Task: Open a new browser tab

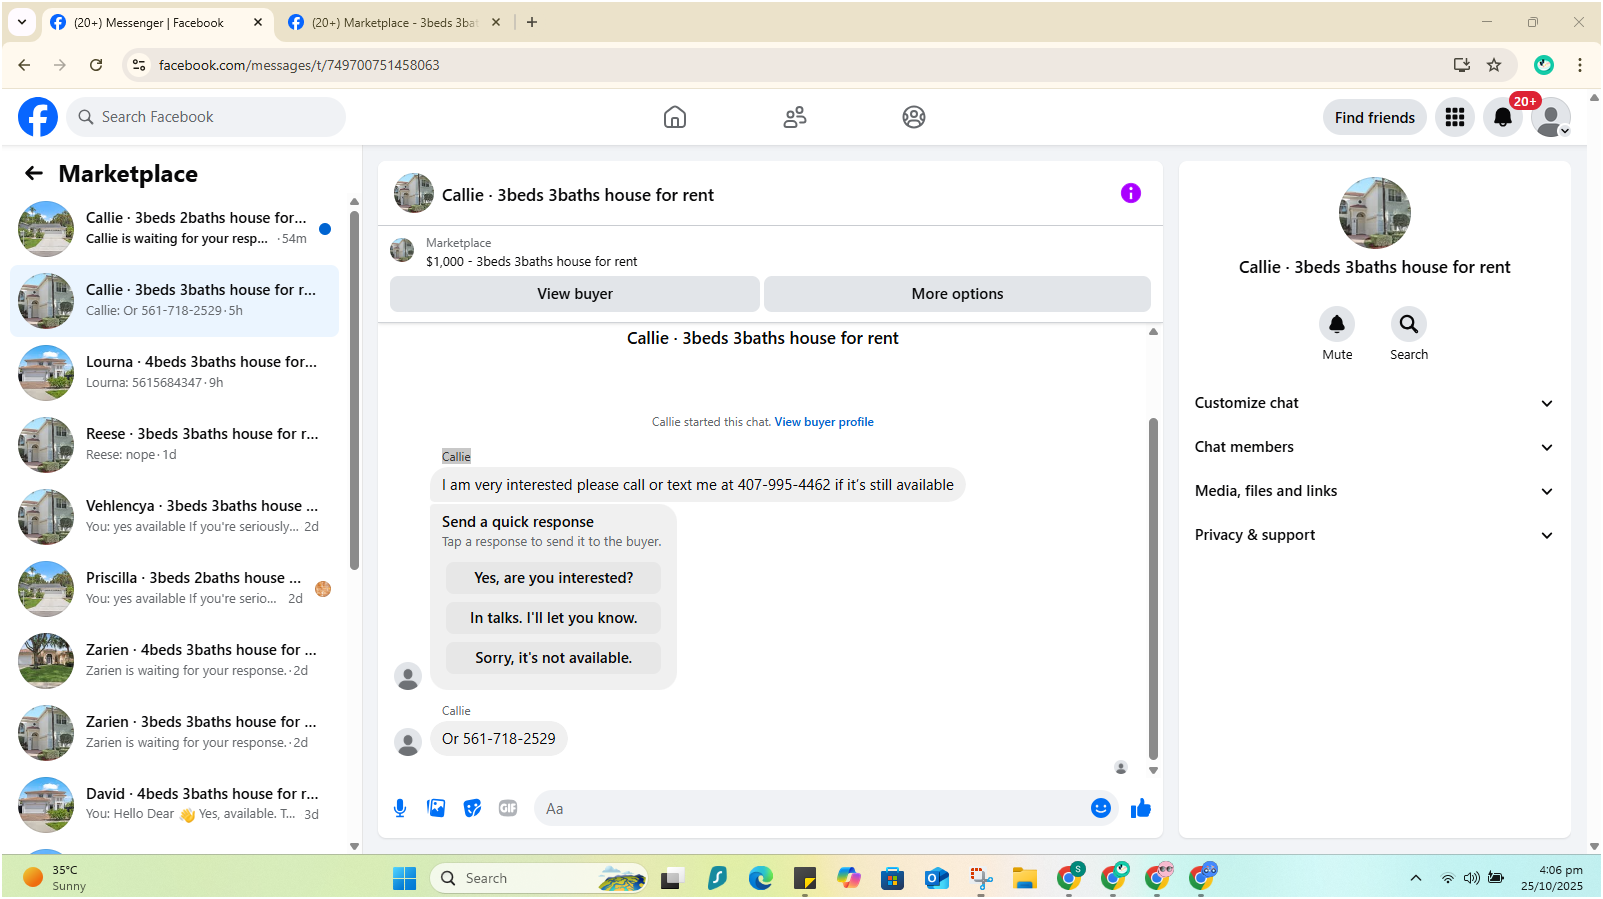Action: 532,22
